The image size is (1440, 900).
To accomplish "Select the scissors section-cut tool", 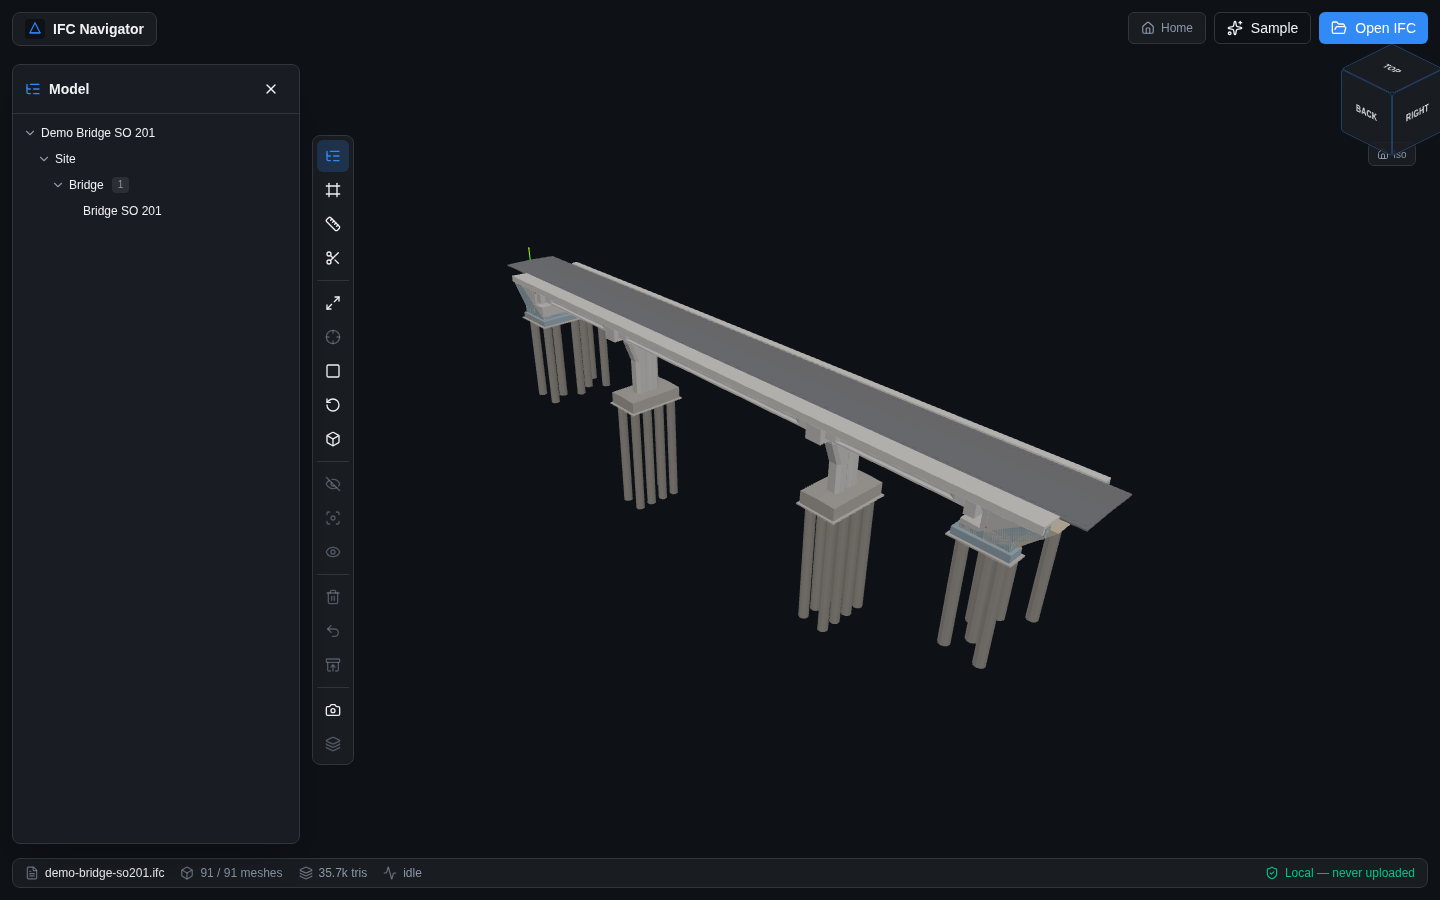I will point(333,258).
